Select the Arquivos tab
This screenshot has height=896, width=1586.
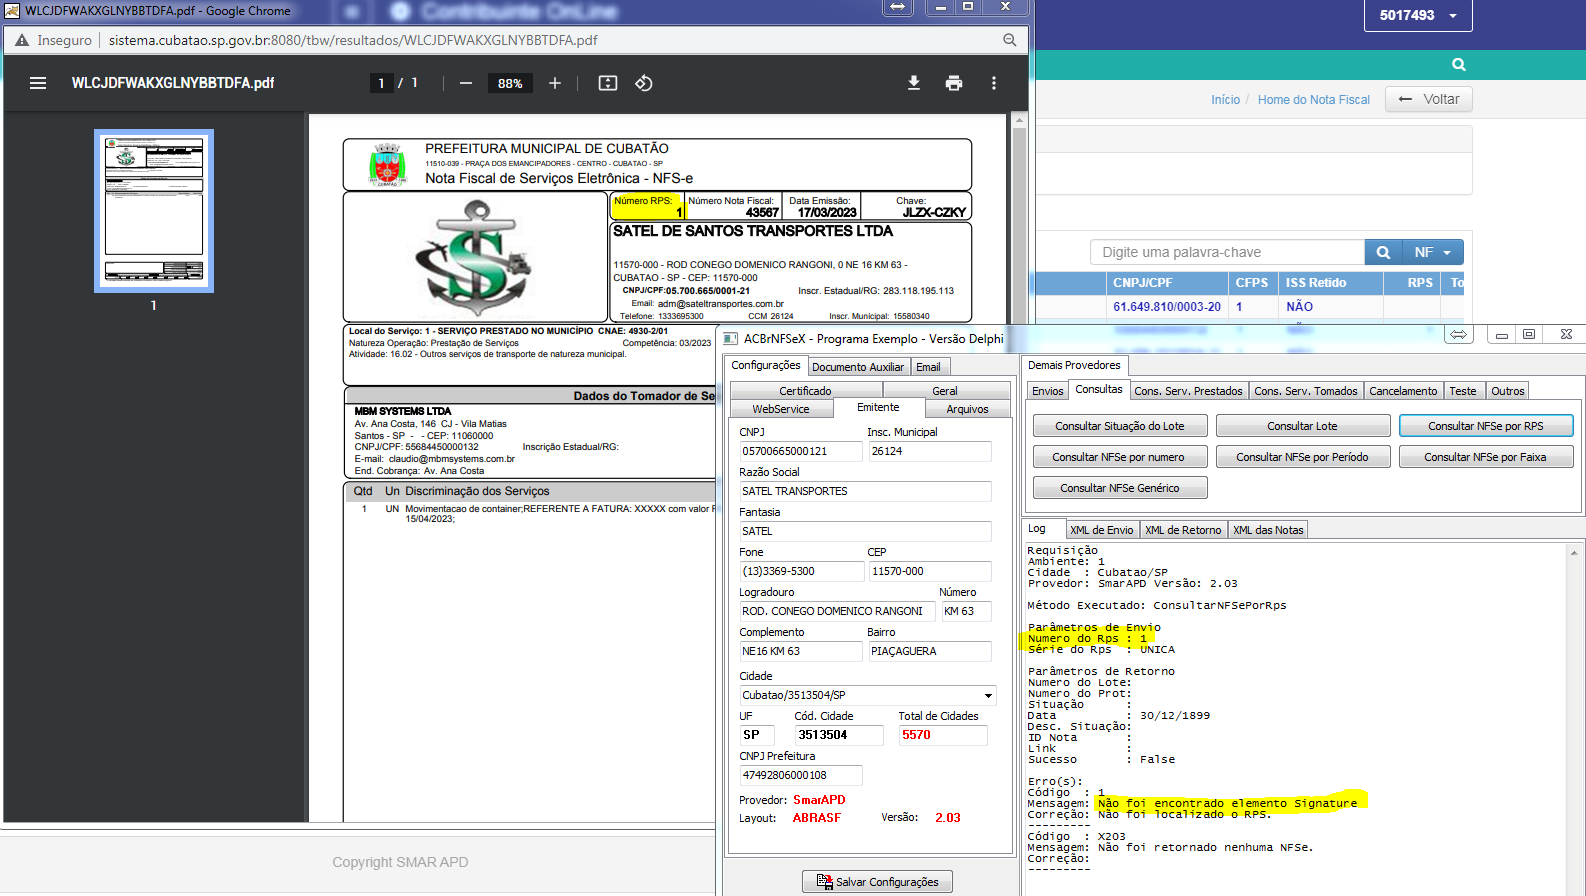pos(967,409)
